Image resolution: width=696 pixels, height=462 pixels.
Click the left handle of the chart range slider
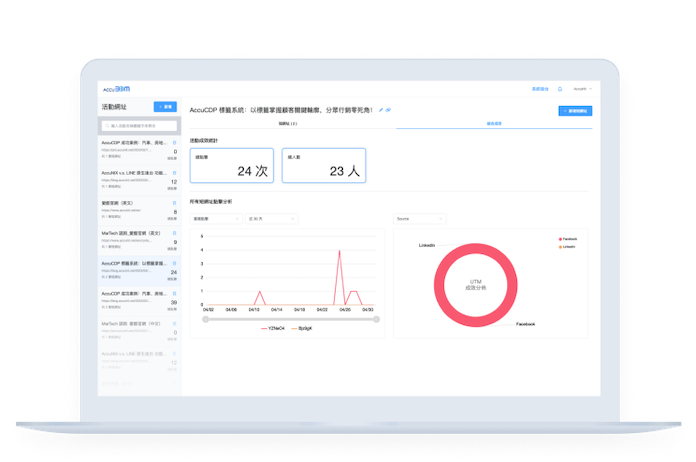pos(206,319)
